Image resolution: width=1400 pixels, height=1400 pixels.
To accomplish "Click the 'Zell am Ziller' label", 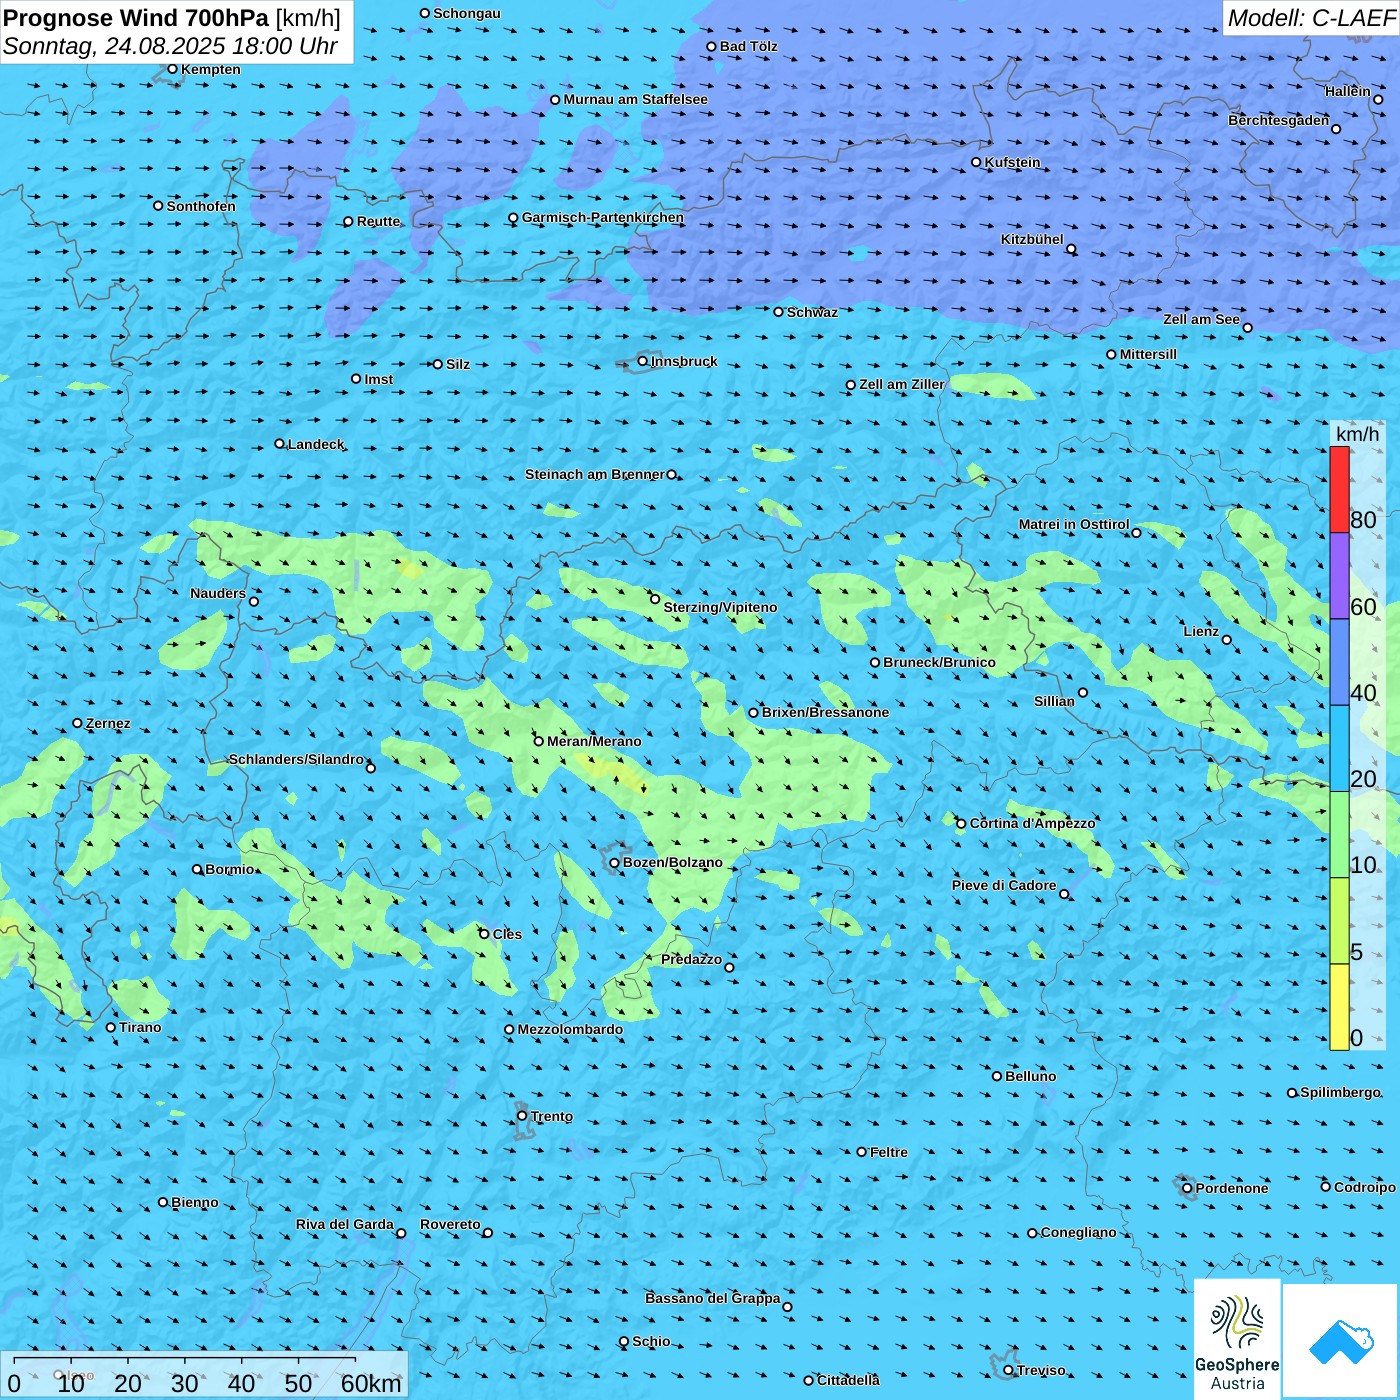I will coord(902,384).
